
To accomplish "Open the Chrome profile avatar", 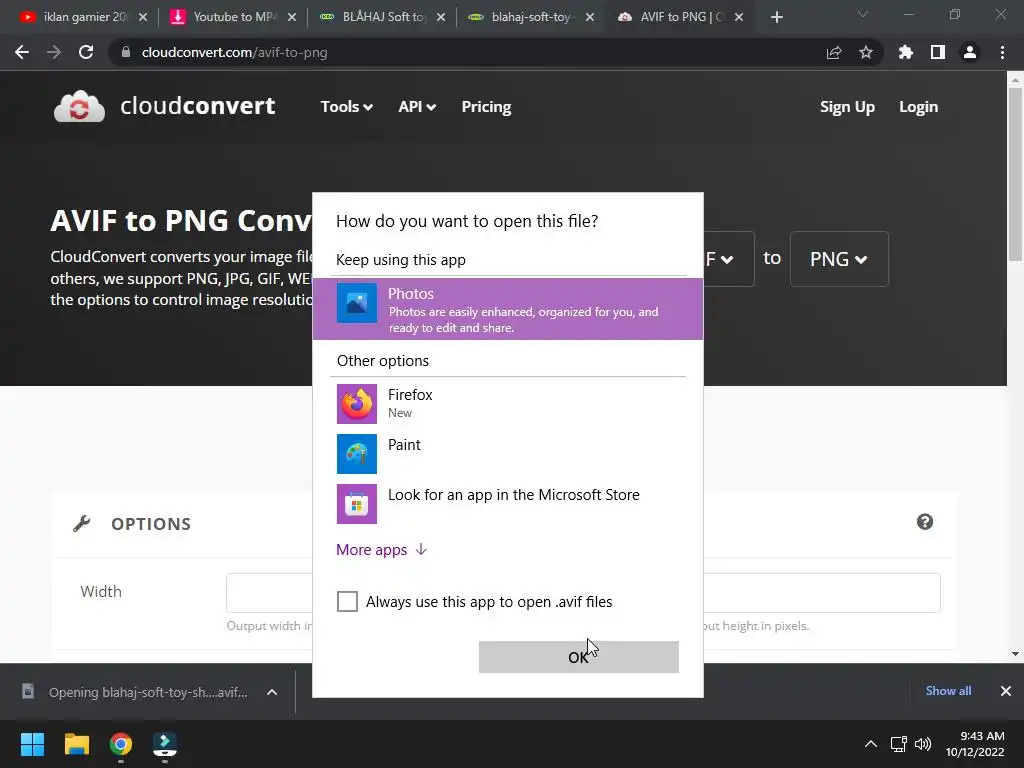I will pyautogui.click(x=970, y=52).
